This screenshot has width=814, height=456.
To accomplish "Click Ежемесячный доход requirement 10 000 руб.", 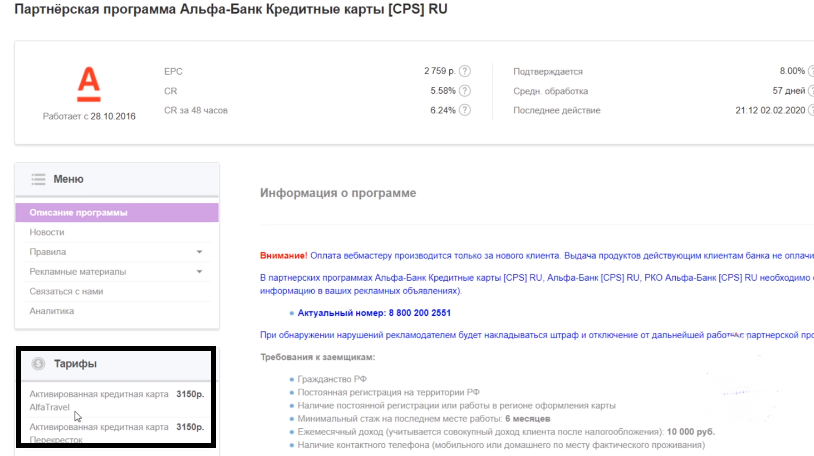I will [x=506, y=432].
